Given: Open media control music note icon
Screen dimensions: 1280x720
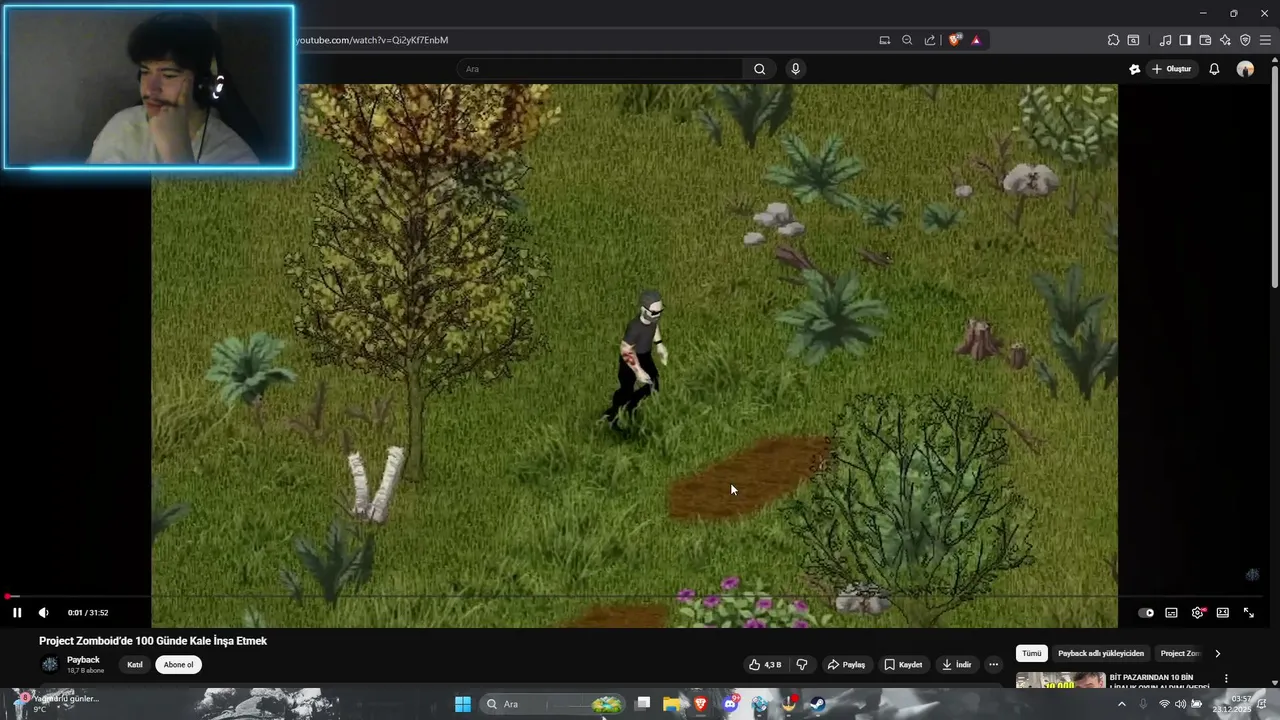Looking at the screenshot, I should [x=1165, y=40].
